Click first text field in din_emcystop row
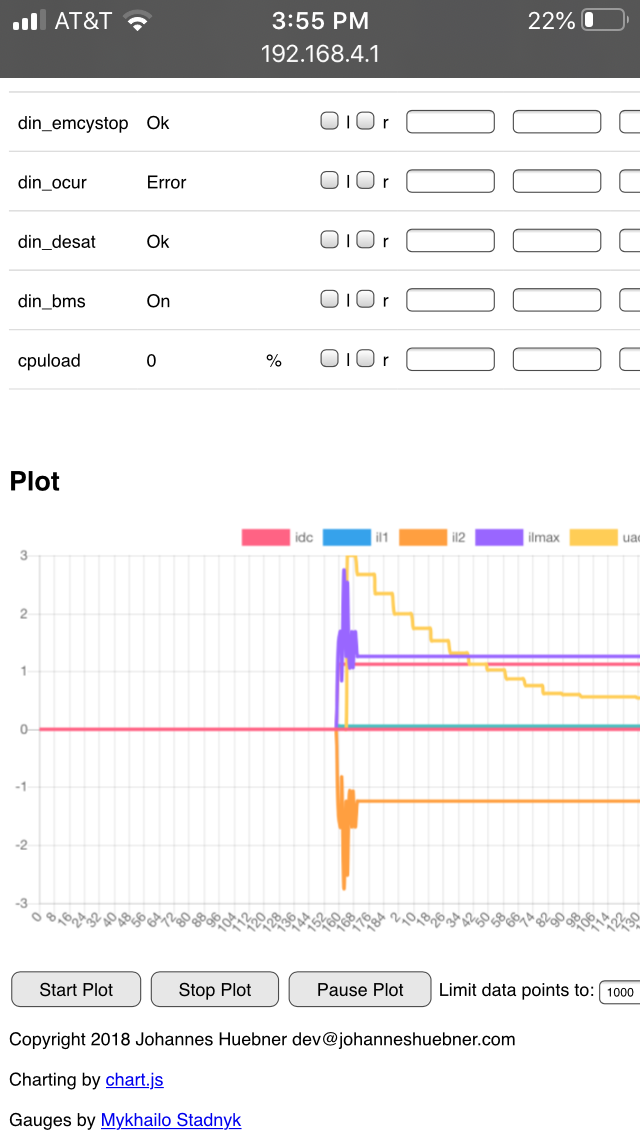This screenshot has height=1136, width=640. coord(450,122)
